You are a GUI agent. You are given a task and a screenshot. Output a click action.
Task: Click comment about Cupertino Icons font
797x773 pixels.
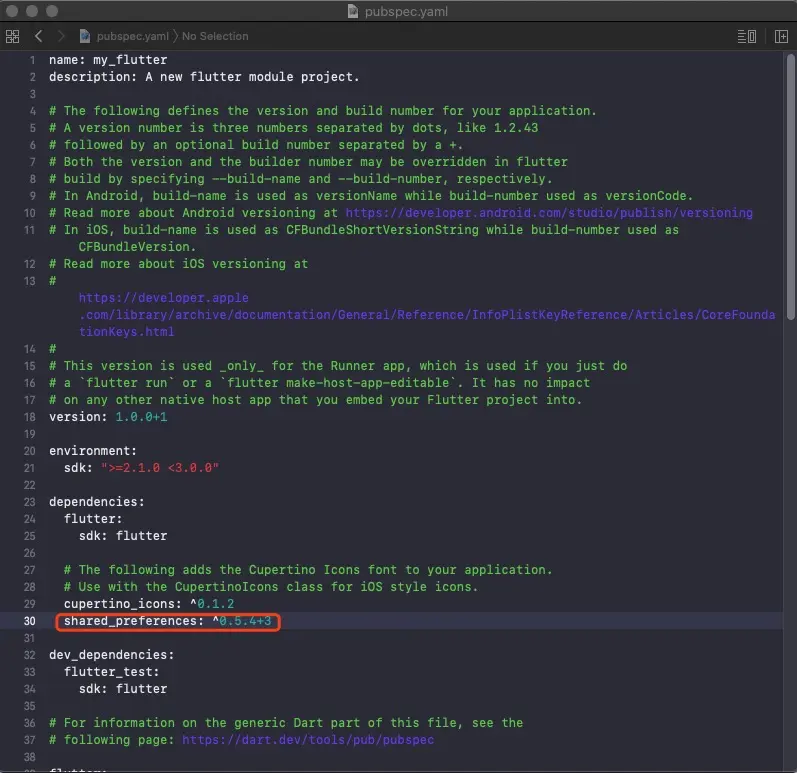click(x=308, y=570)
